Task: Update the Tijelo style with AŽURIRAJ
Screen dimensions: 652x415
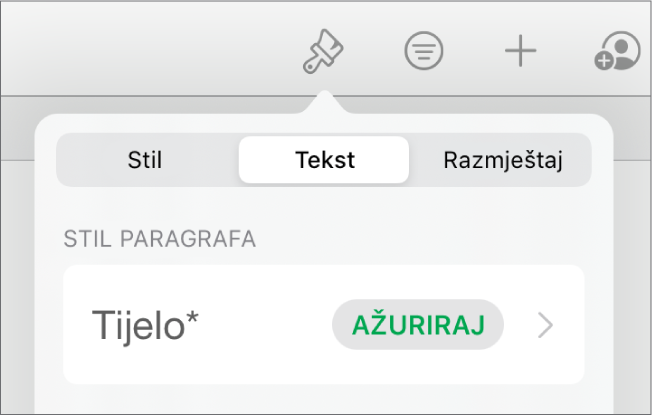Action: tap(417, 324)
